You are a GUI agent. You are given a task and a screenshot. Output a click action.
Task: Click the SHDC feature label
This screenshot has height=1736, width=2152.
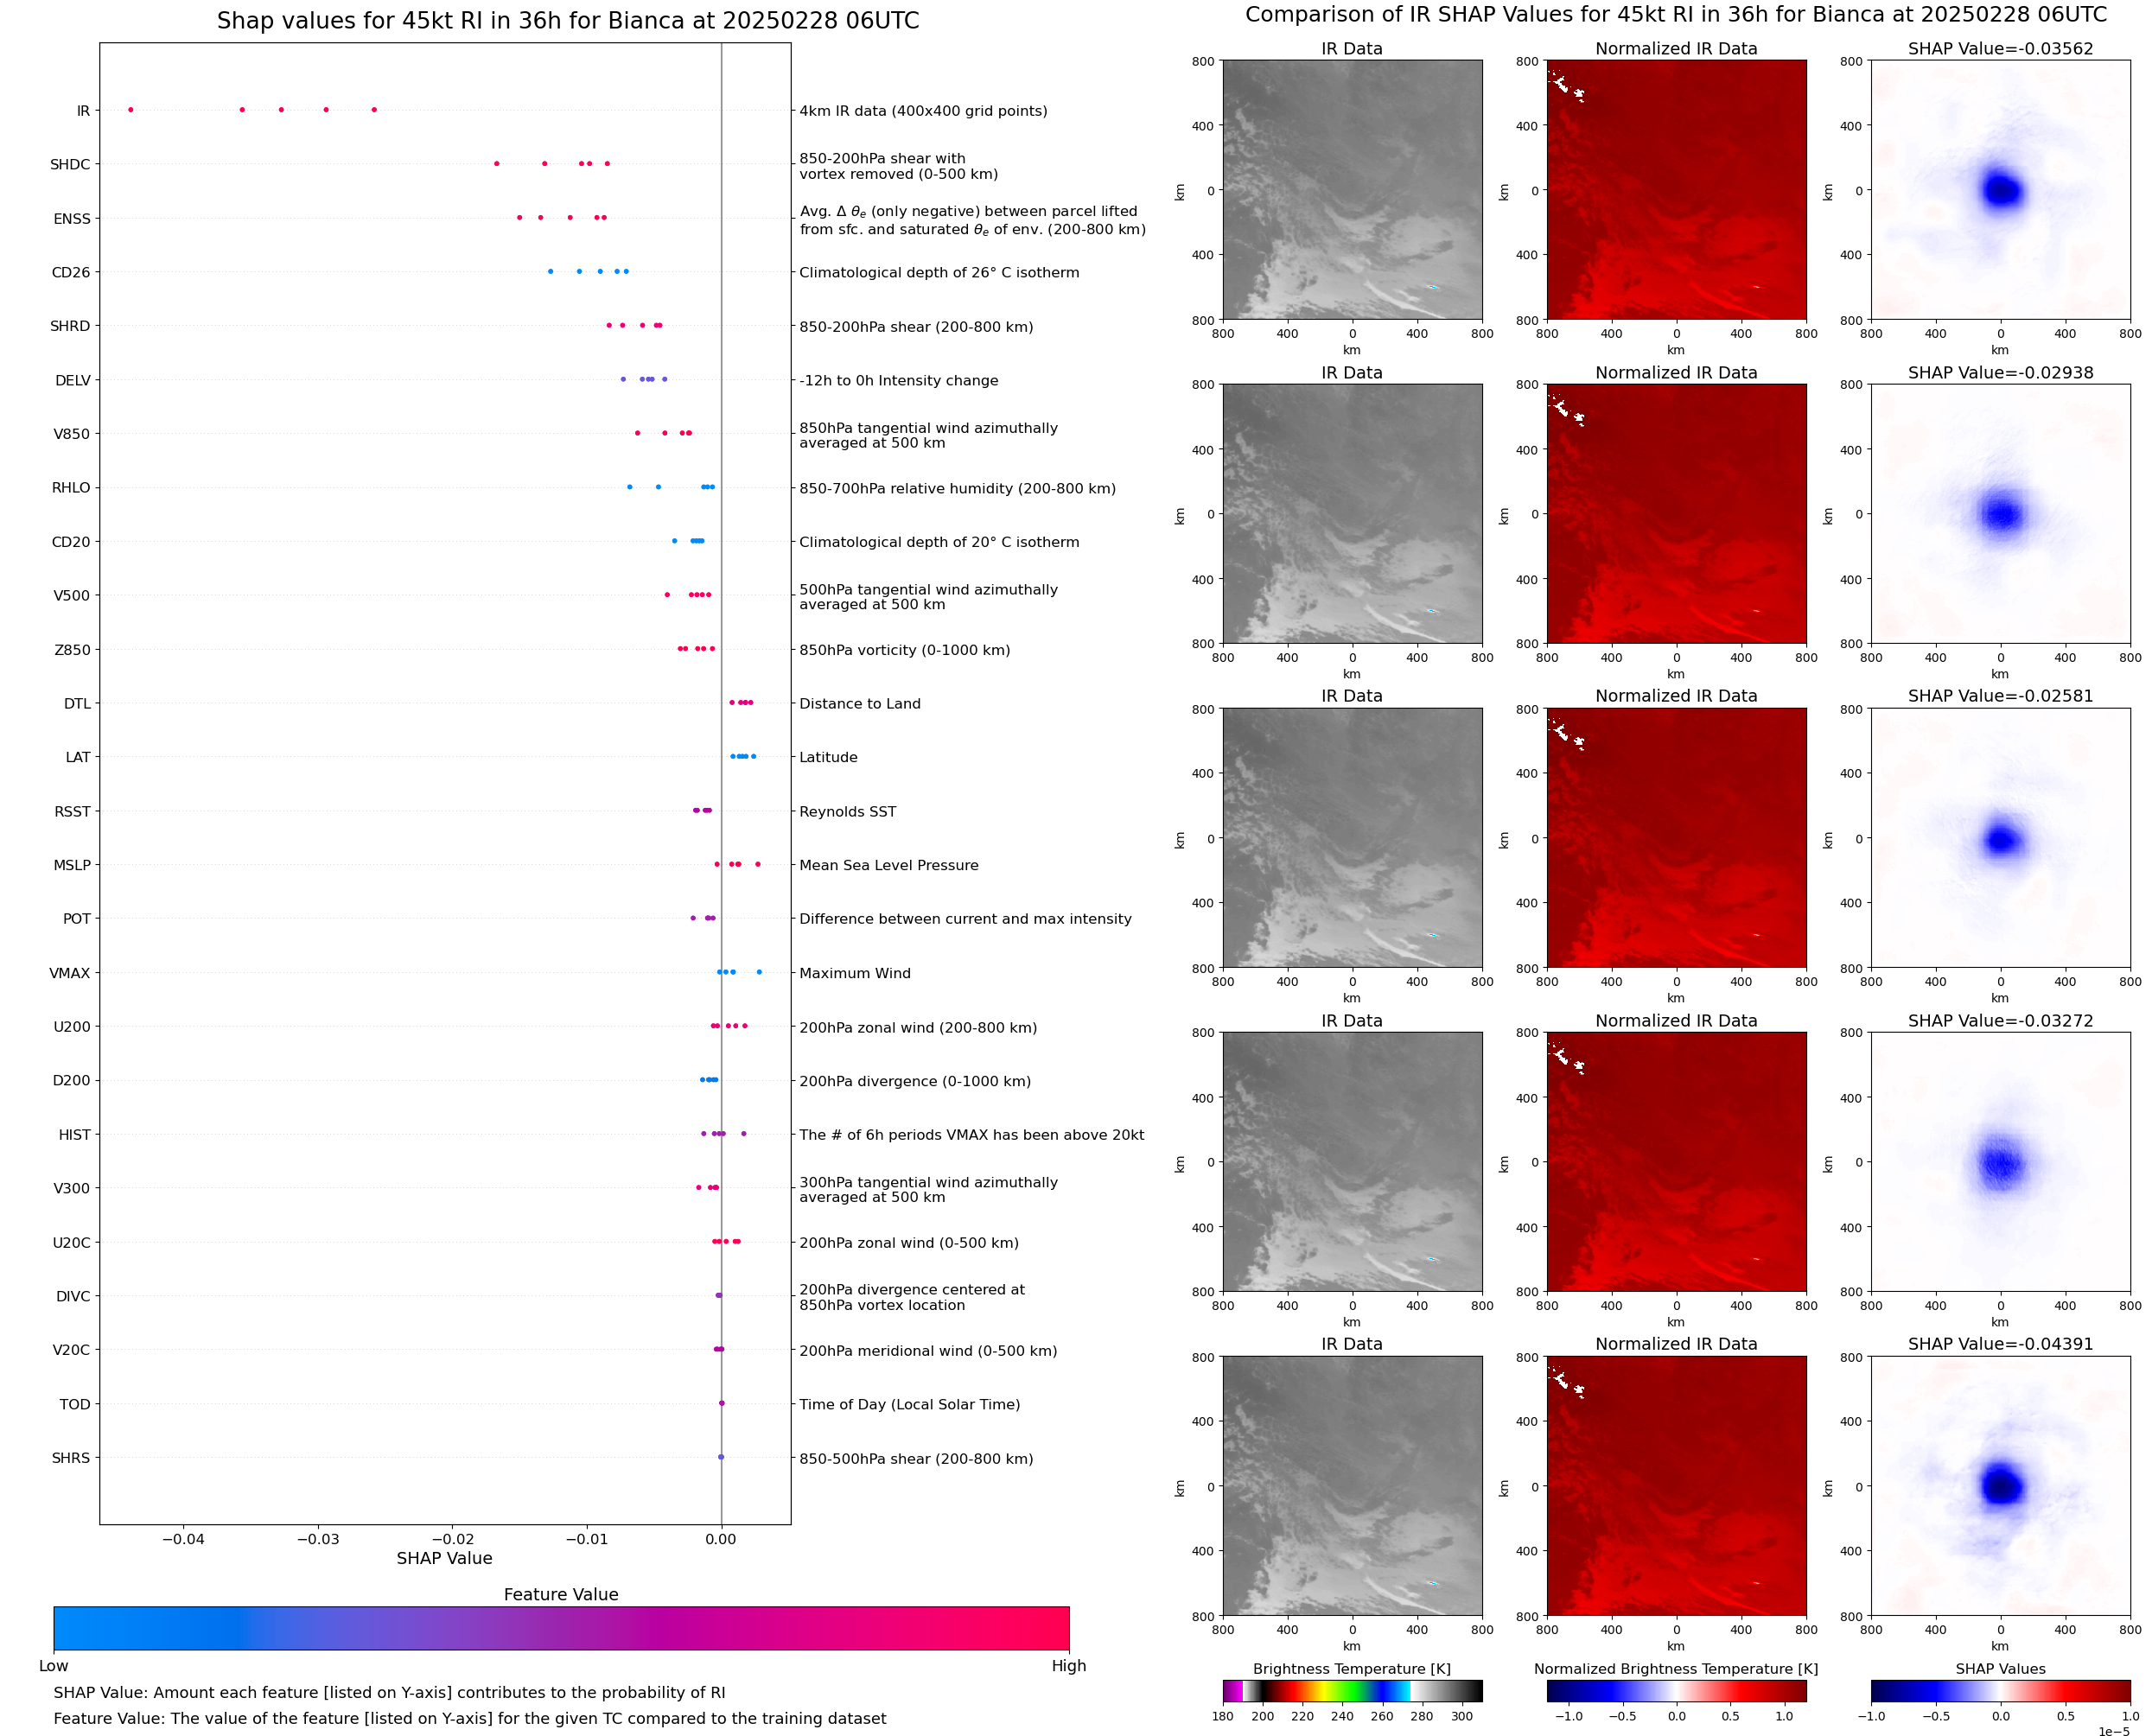point(70,164)
